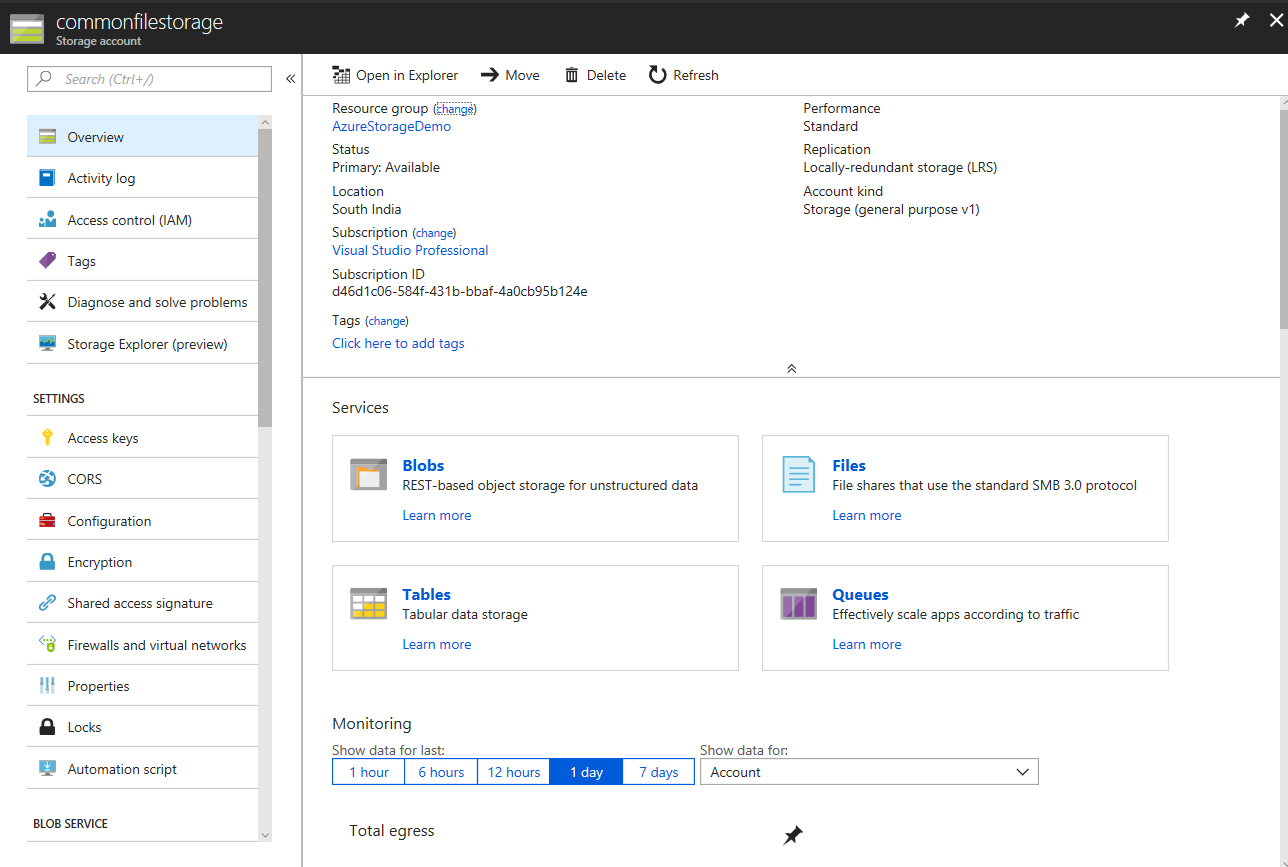Select the 7 days time range

tap(658, 772)
